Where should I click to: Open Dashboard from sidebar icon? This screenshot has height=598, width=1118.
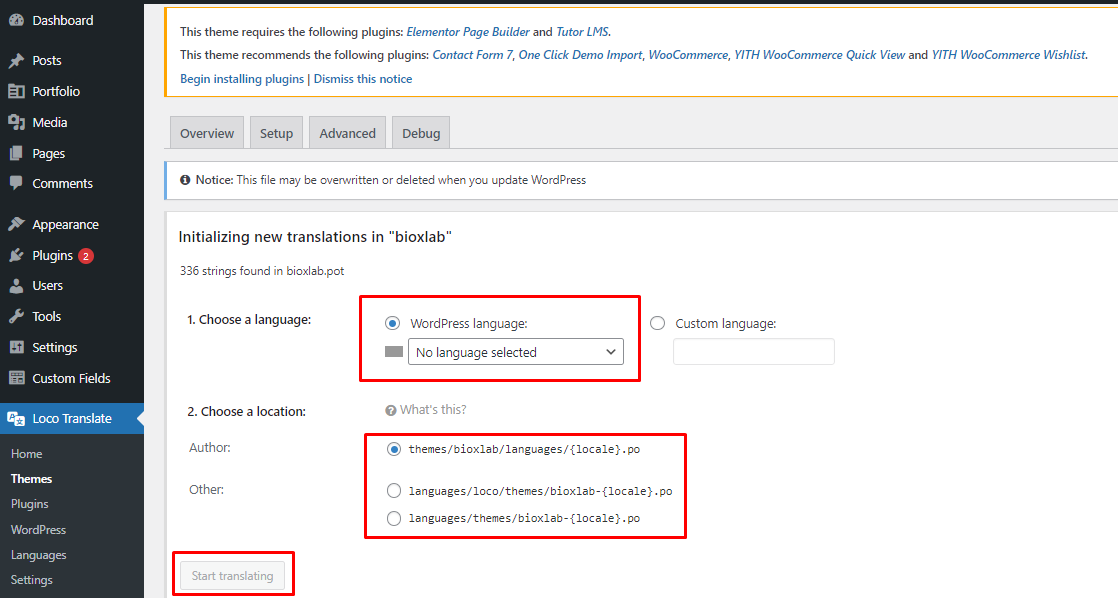click(16, 21)
